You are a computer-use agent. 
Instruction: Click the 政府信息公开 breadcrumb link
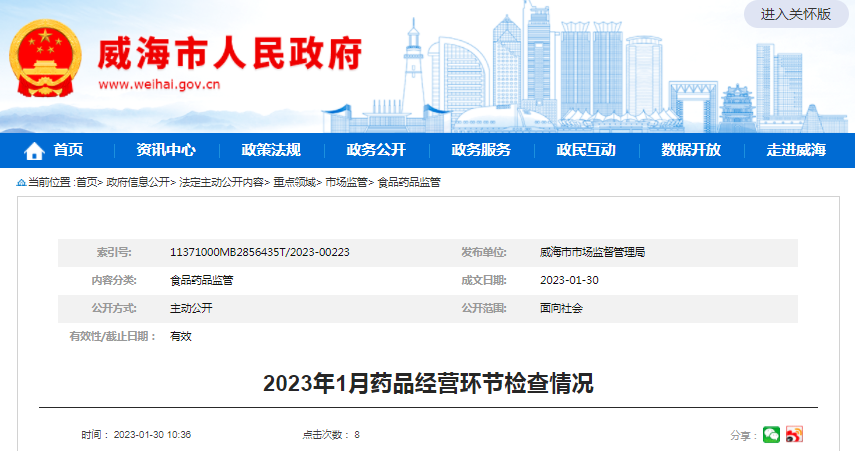coord(138,183)
